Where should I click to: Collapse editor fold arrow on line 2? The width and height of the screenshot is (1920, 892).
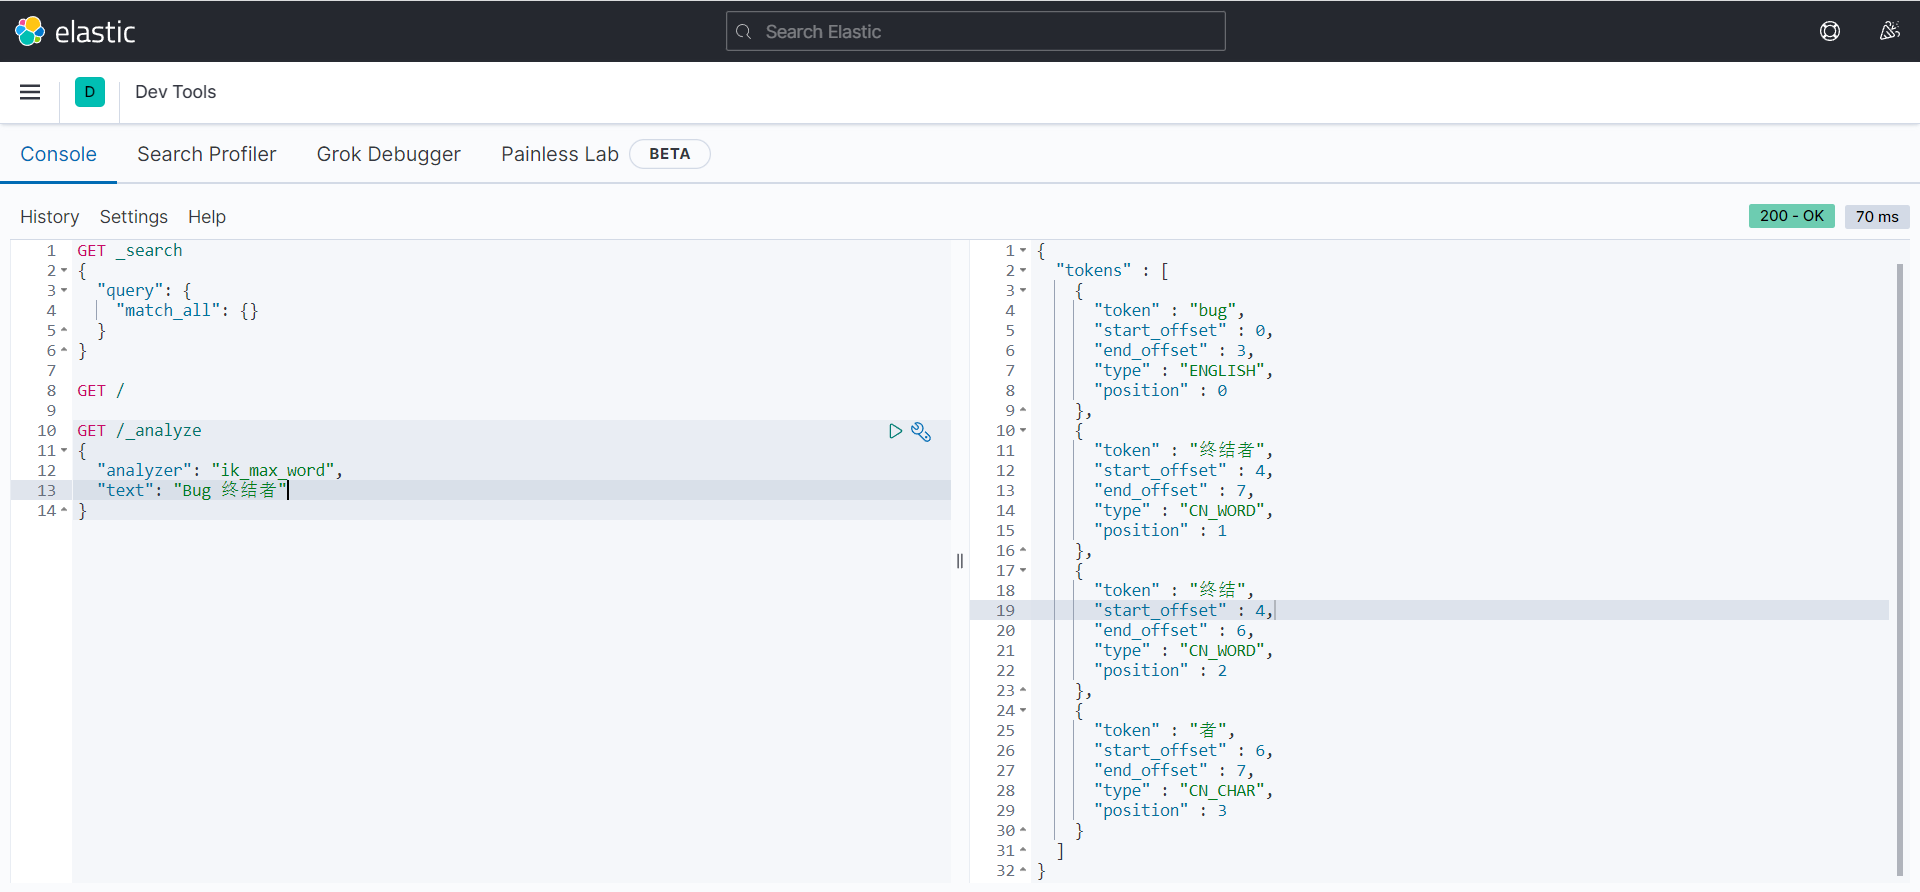pyautogui.click(x=64, y=271)
